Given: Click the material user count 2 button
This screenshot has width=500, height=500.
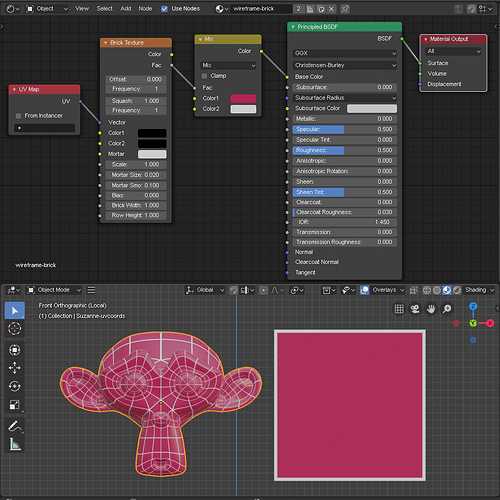Looking at the screenshot, I should tap(299, 9).
